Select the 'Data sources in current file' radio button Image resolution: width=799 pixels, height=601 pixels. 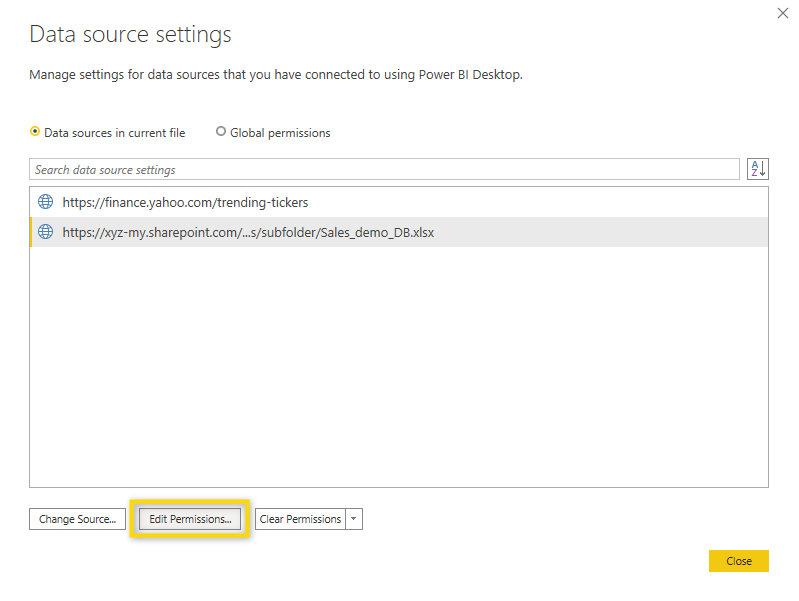tap(35, 132)
